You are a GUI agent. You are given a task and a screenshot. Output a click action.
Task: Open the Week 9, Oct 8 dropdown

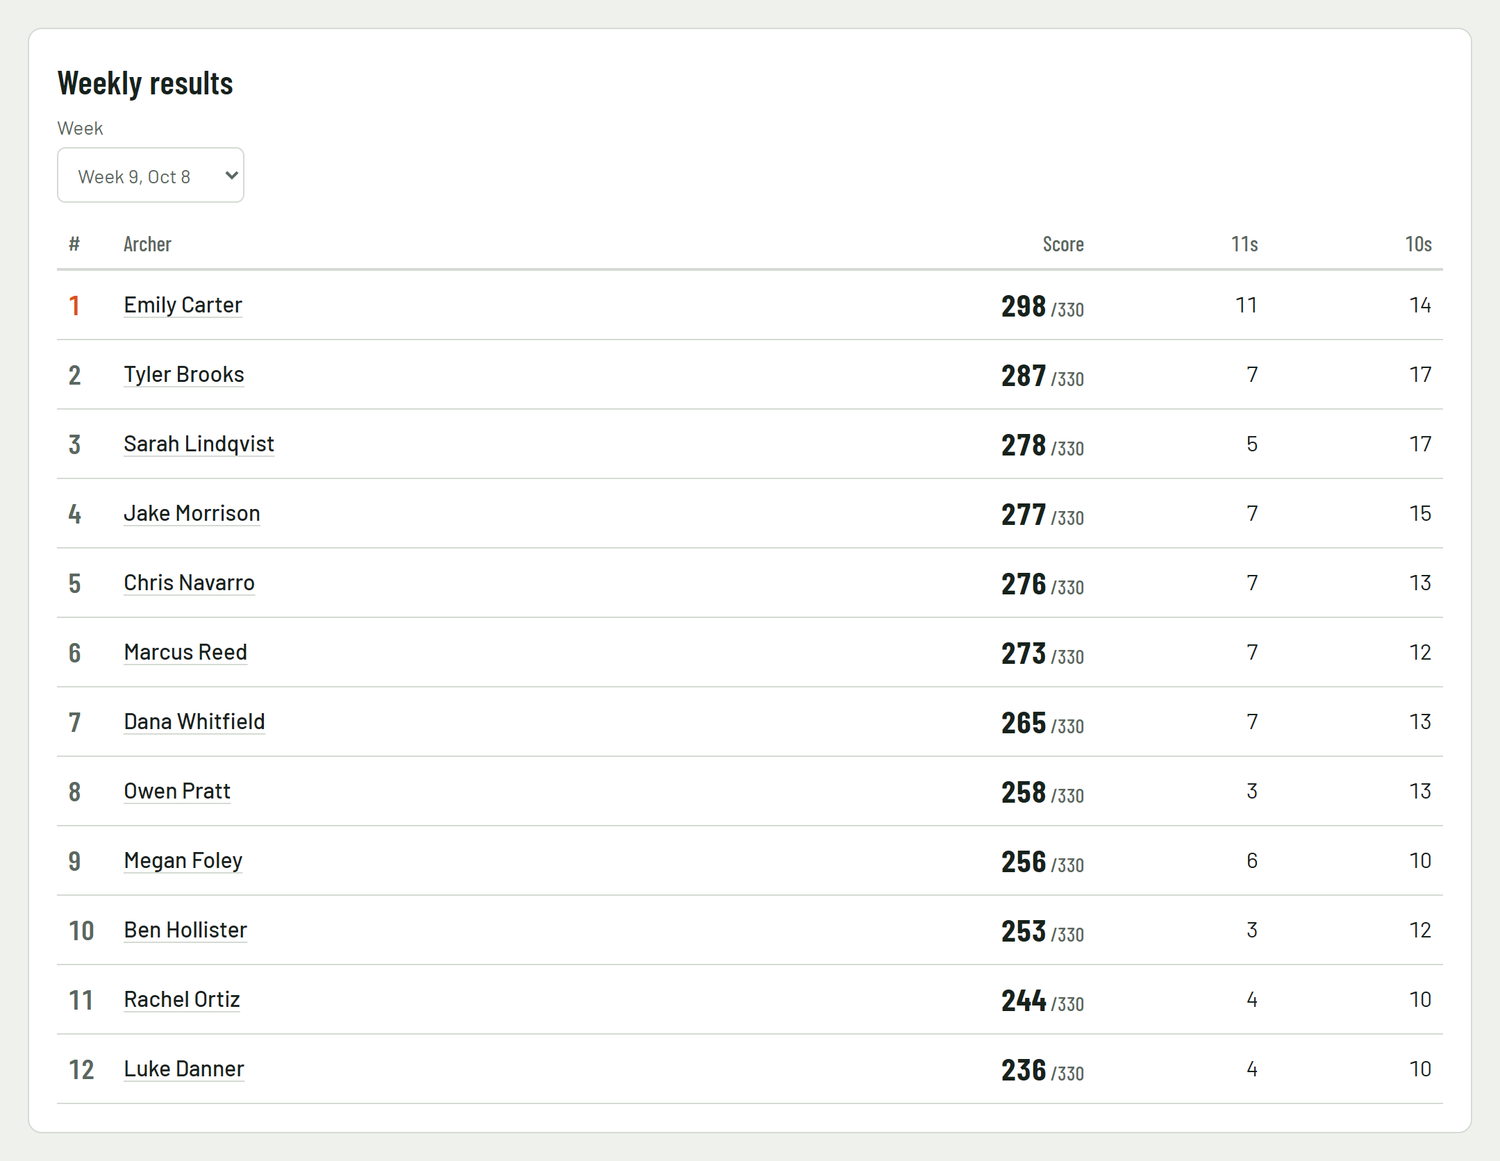[x=150, y=175]
